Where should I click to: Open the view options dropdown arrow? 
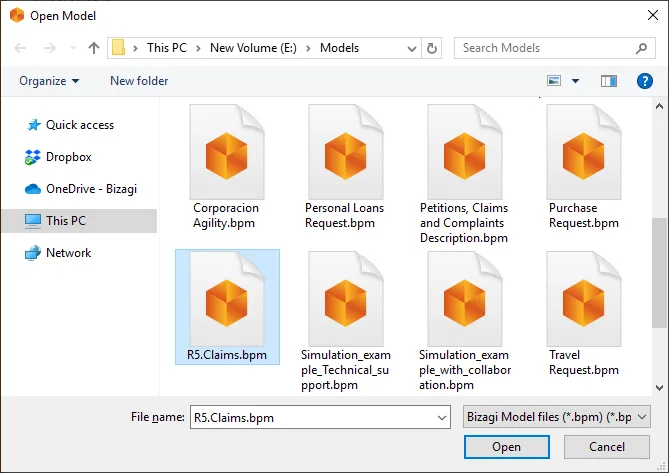576,81
